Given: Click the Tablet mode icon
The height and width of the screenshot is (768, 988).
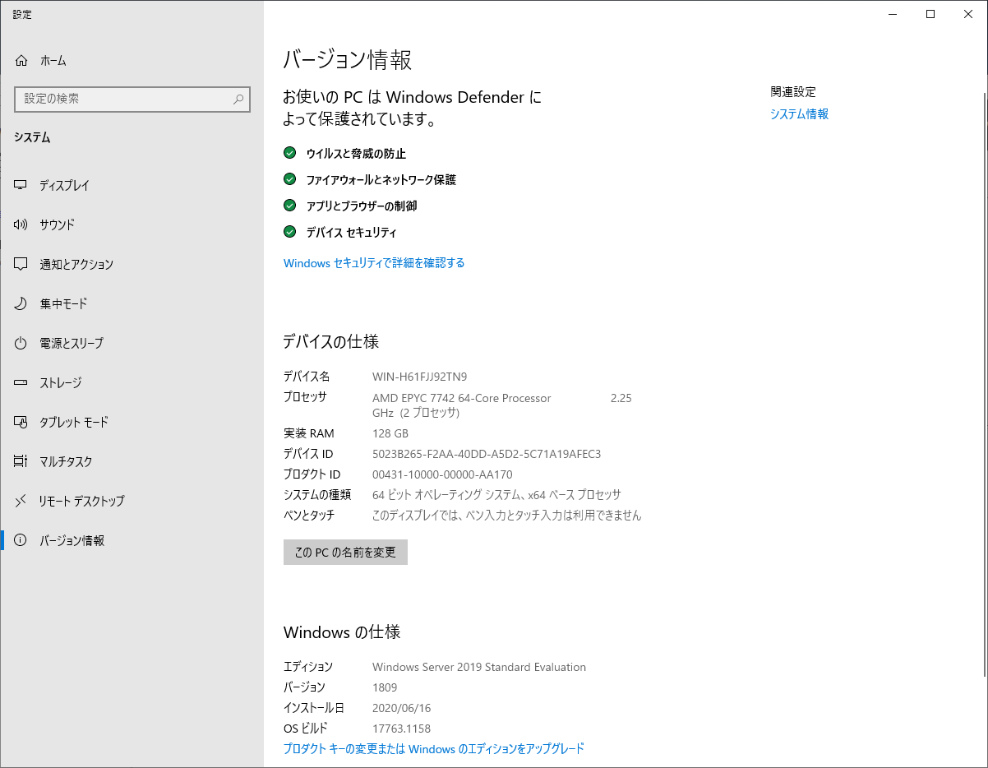Looking at the screenshot, I should point(20,422).
